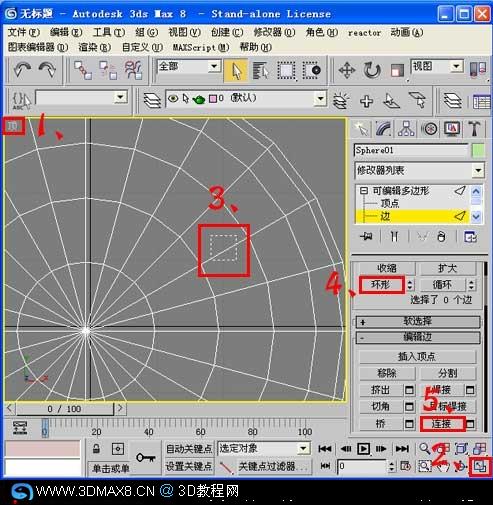Open 挤出 extrude settings box
Screen dimensions: 493x505
[x=409, y=390]
